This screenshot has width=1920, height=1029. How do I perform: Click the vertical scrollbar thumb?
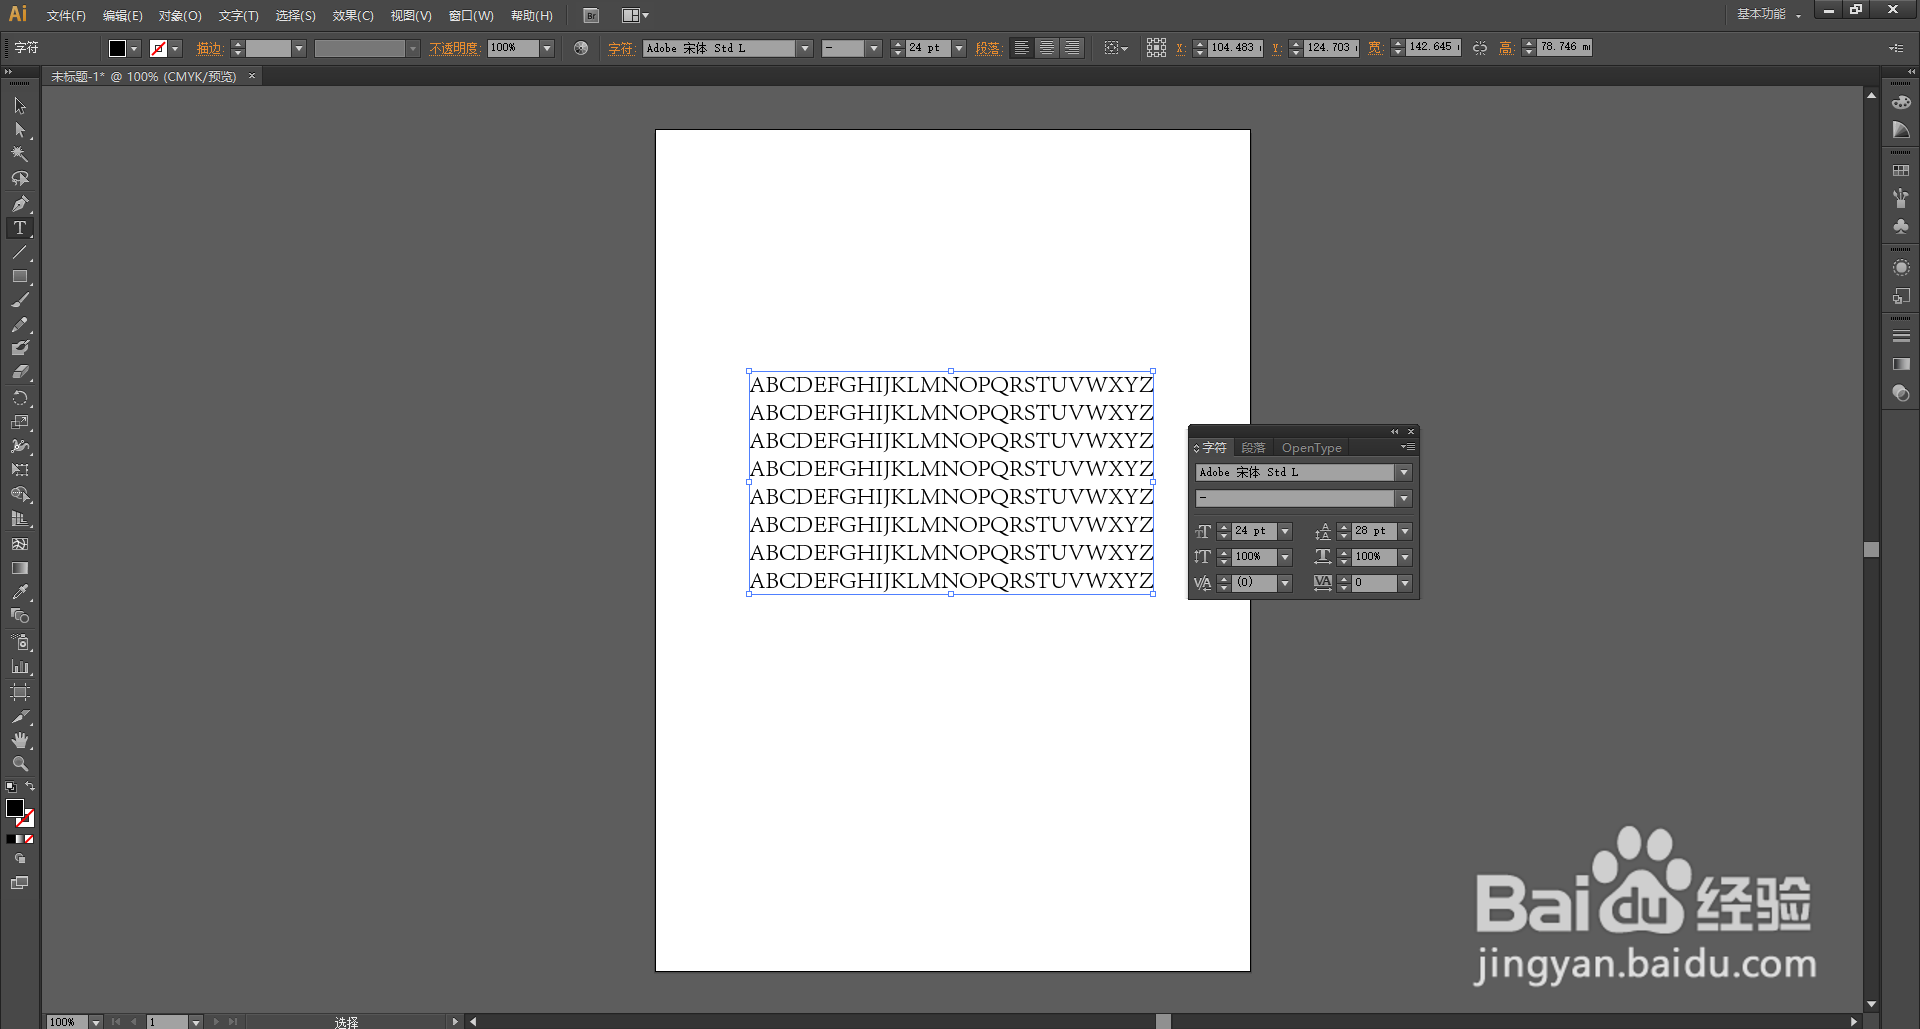click(1871, 549)
